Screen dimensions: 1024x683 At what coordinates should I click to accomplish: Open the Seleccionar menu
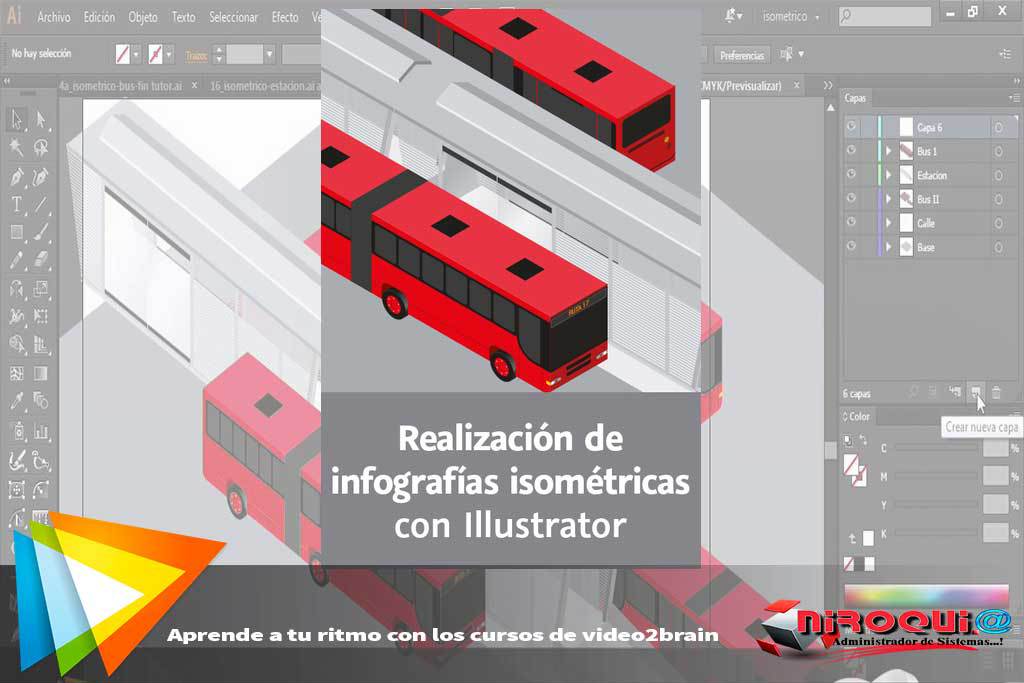pyautogui.click(x=233, y=18)
